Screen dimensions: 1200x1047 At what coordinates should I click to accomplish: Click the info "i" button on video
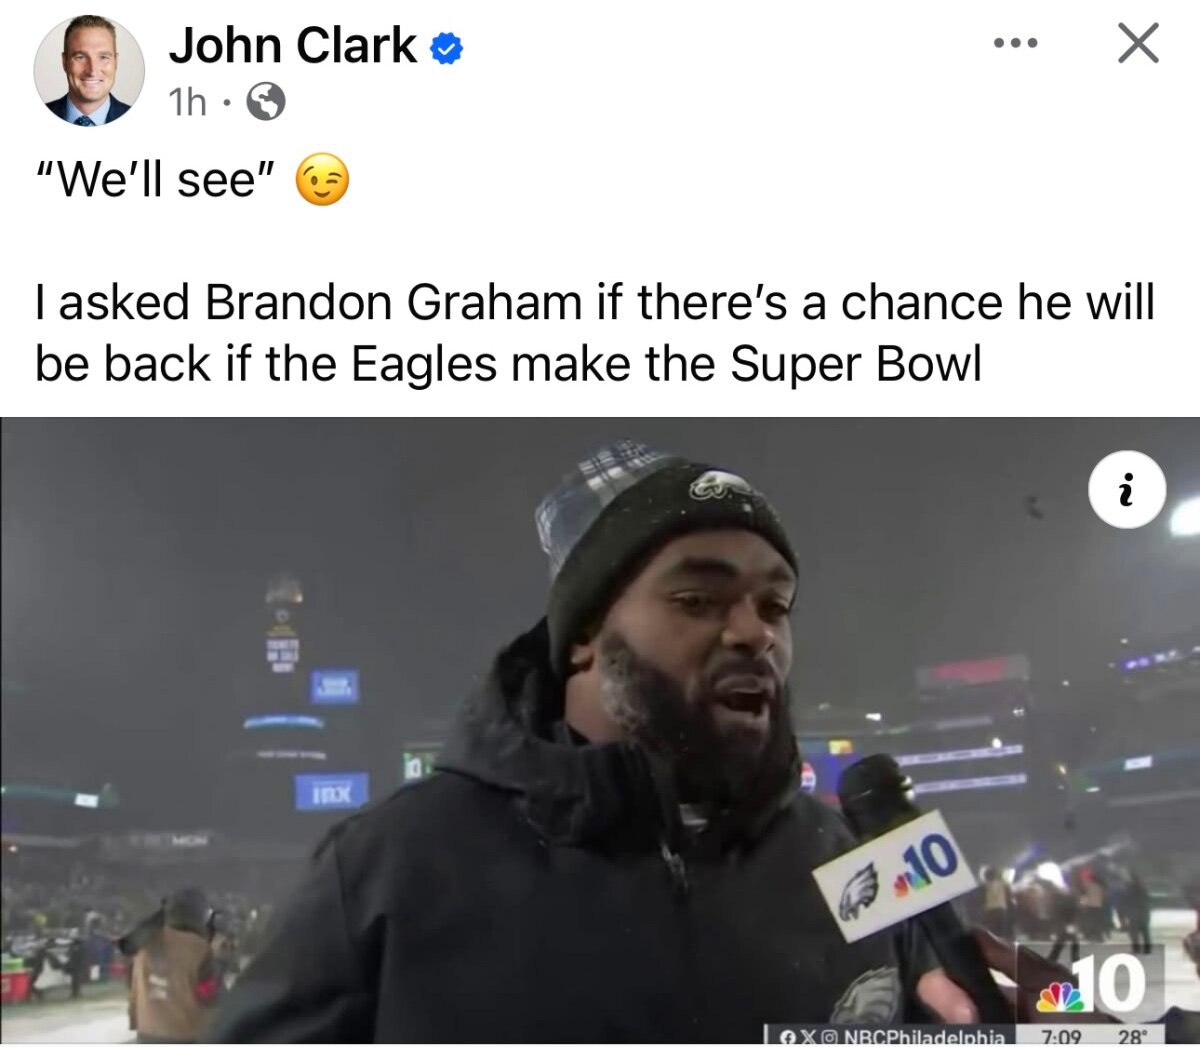(1127, 490)
